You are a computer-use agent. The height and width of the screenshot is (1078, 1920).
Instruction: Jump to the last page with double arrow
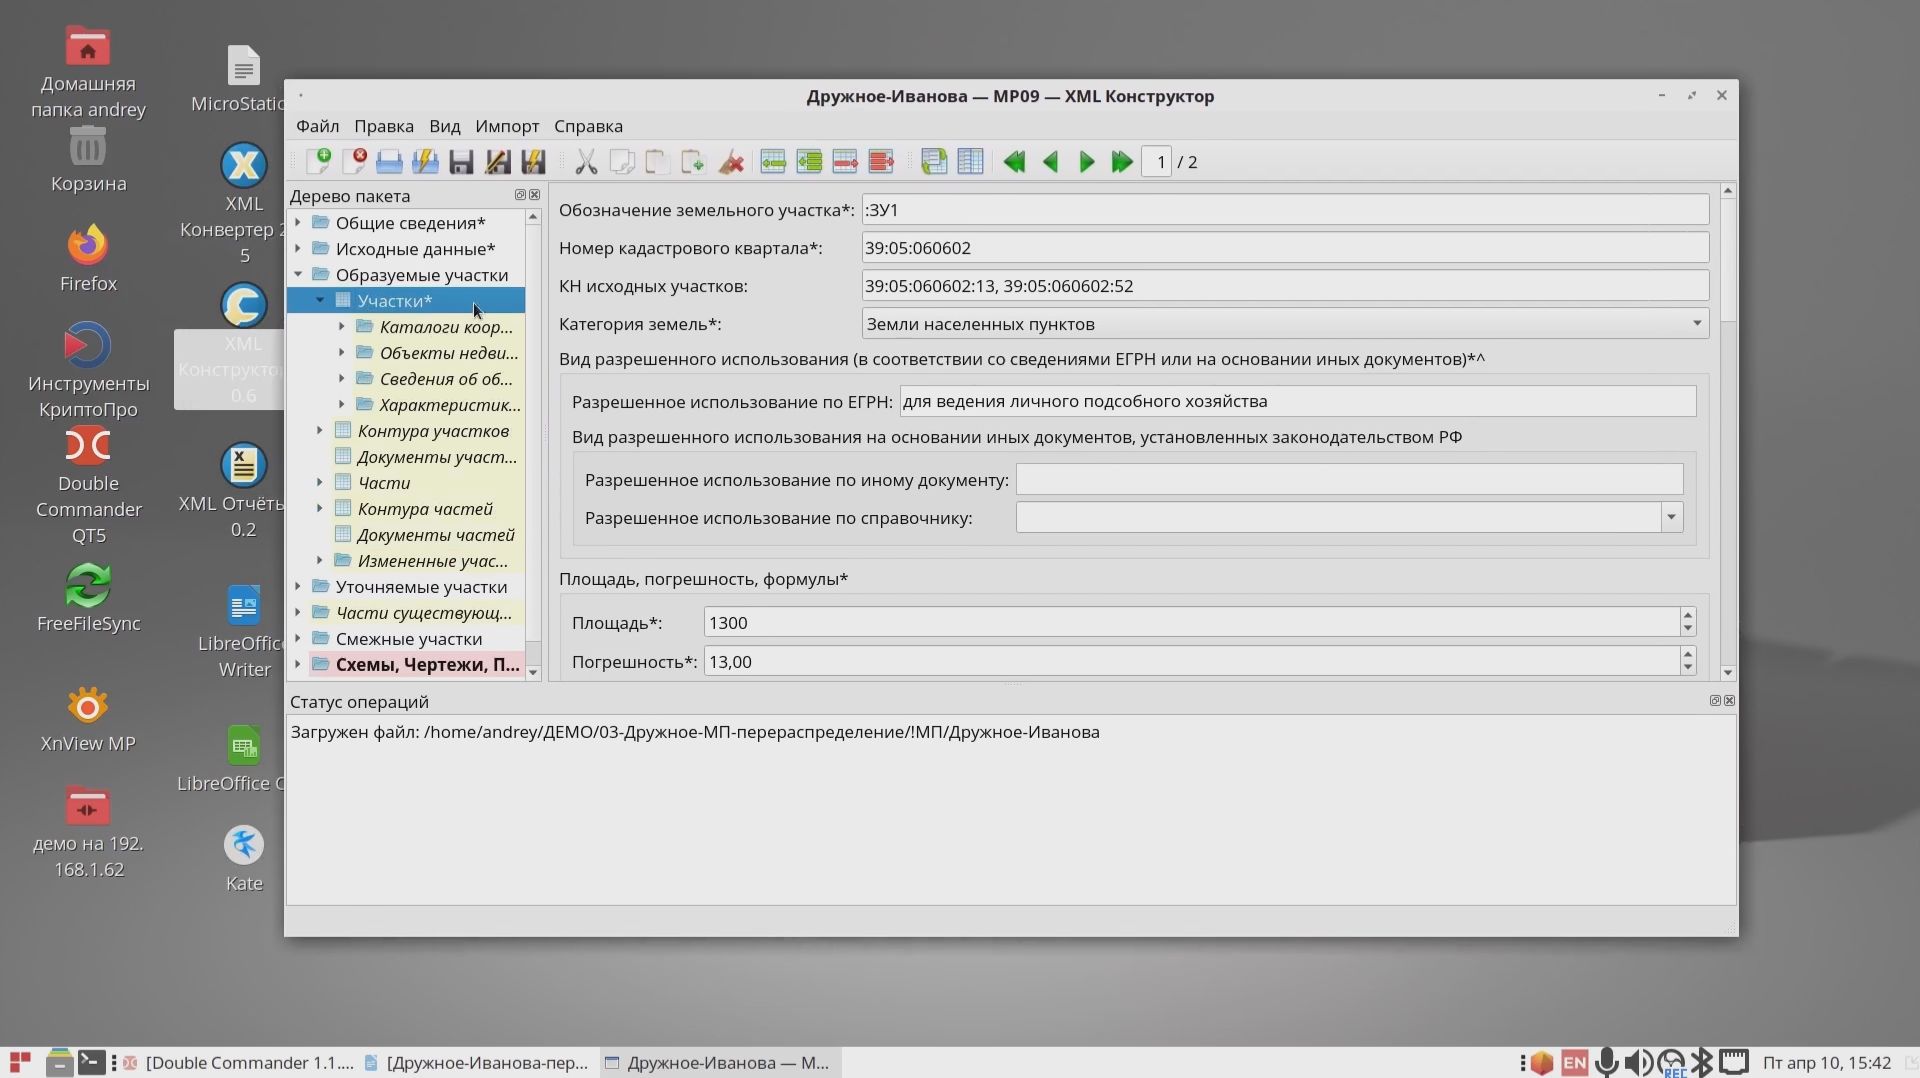click(1121, 161)
